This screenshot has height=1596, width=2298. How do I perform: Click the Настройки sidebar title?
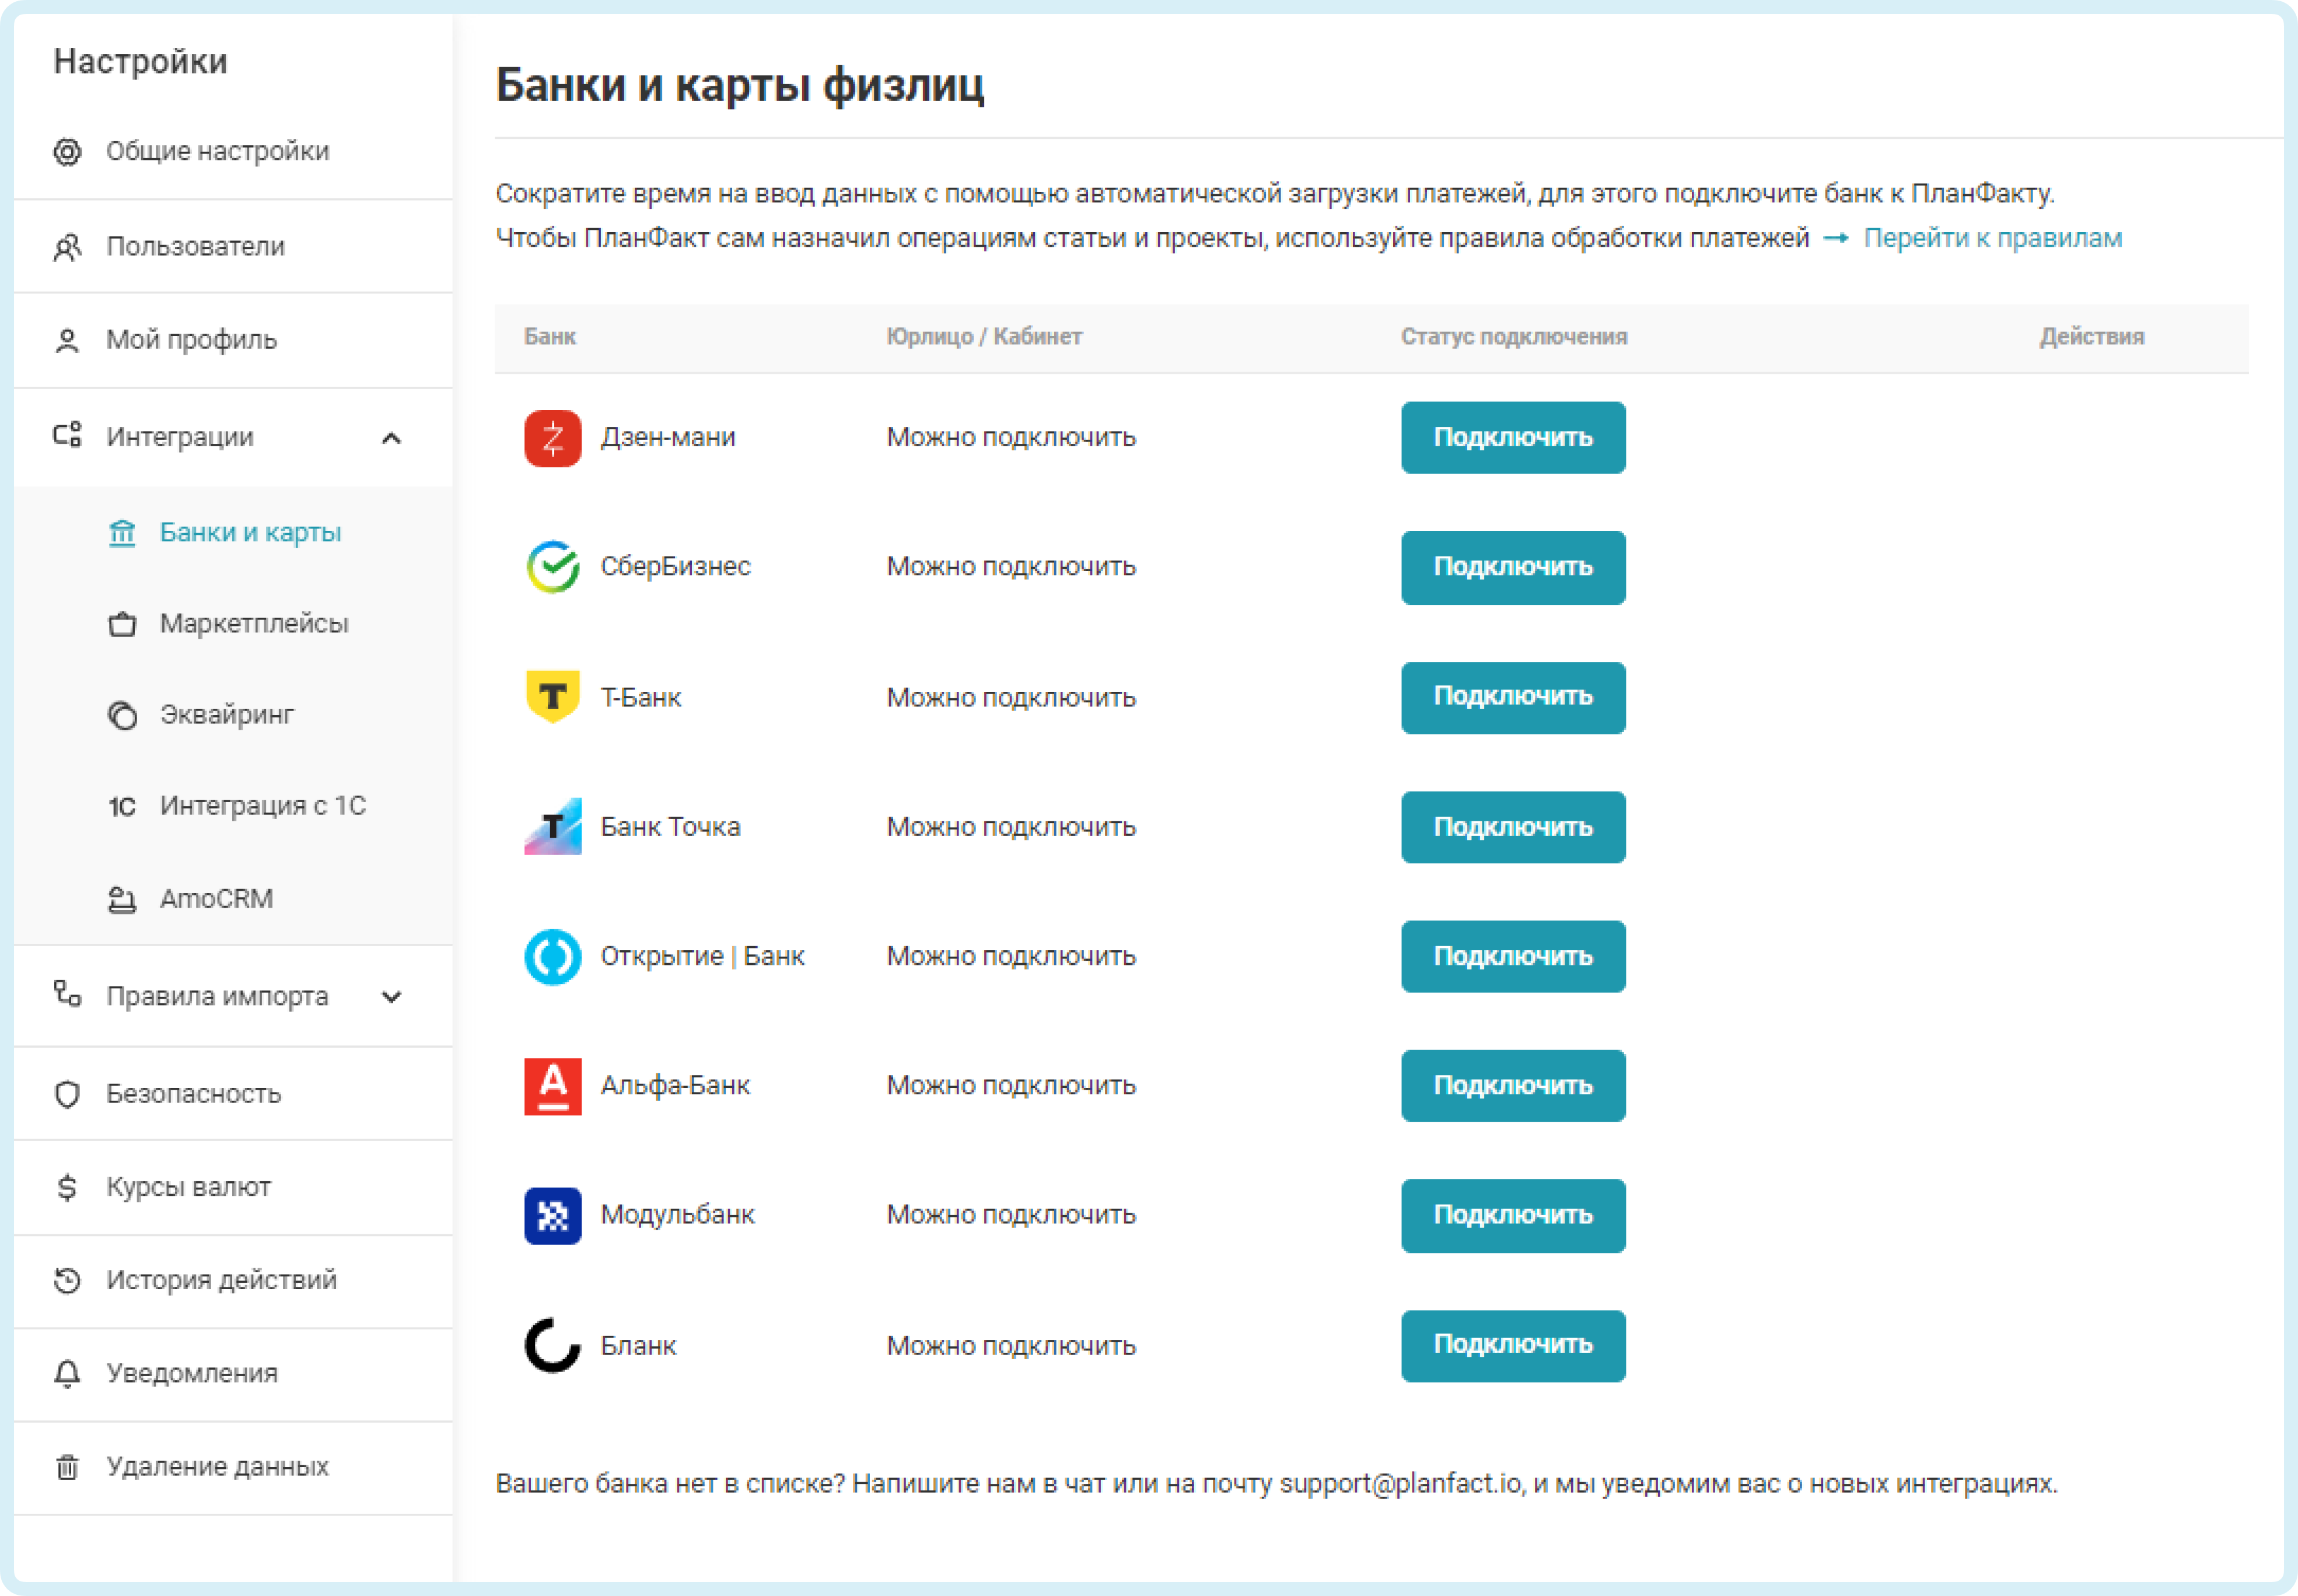tap(140, 62)
